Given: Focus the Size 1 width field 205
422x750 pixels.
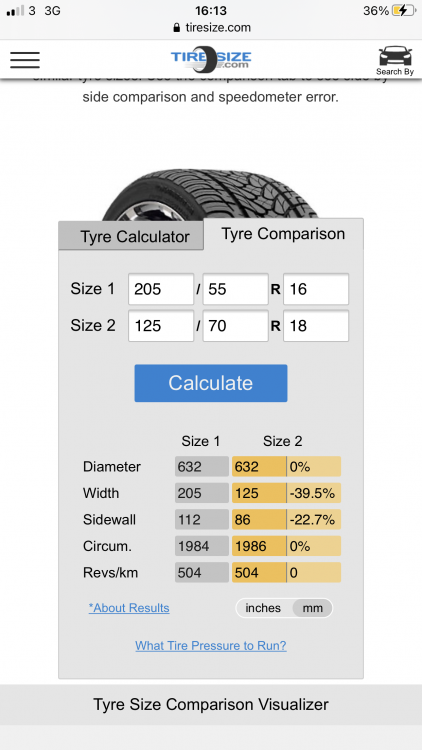Looking at the screenshot, I should (161, 289).
